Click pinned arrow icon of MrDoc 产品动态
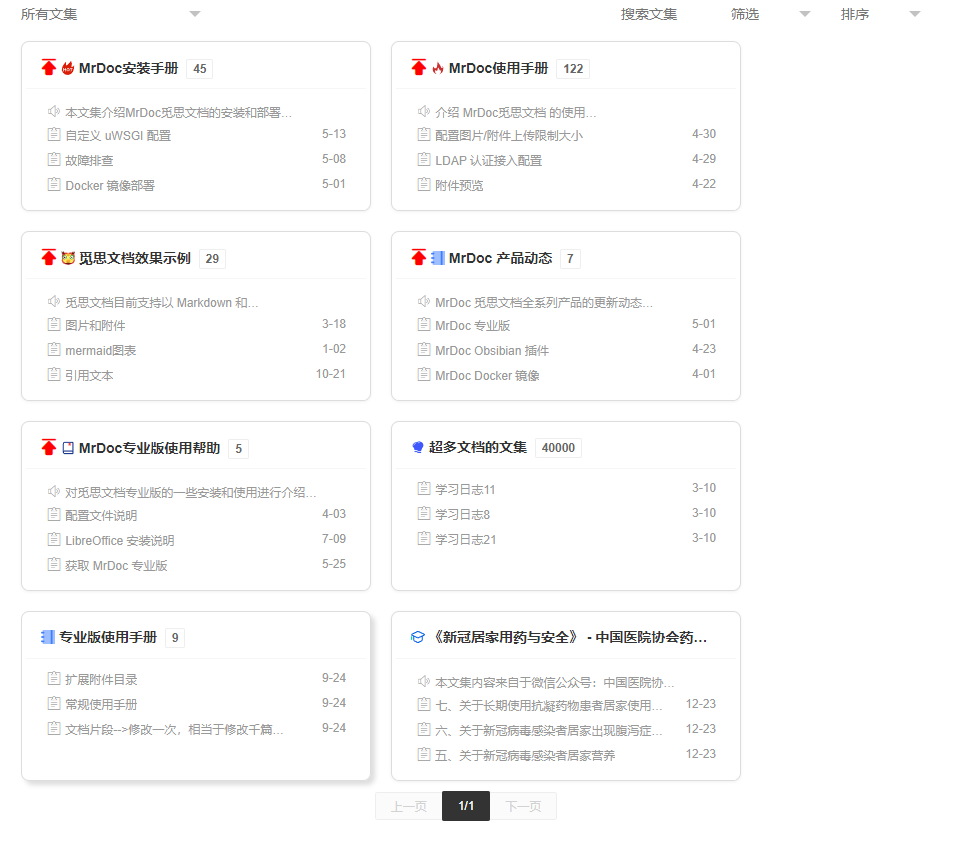This screenshot has width=956, height=844. coord(419,257)
